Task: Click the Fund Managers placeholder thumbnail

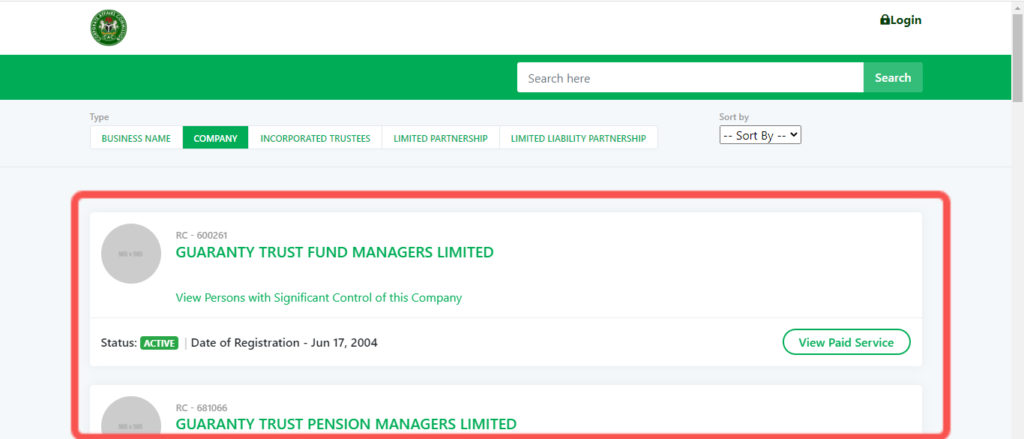Action: (x=131, y=253)
